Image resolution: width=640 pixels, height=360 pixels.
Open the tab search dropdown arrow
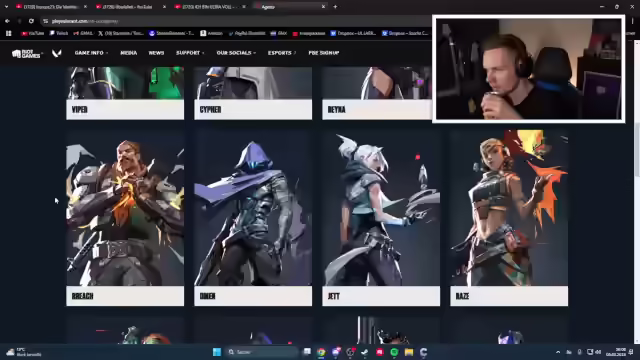6,7
